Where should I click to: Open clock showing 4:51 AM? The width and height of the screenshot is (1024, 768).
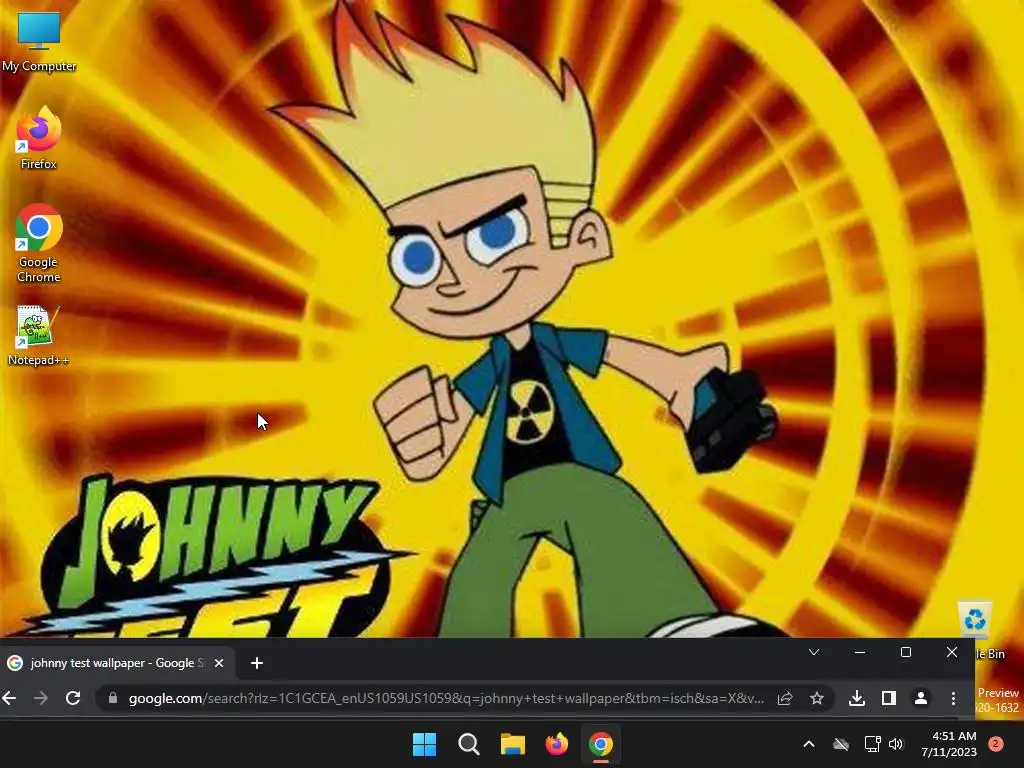pyautogui.click(x=949, y=744)
